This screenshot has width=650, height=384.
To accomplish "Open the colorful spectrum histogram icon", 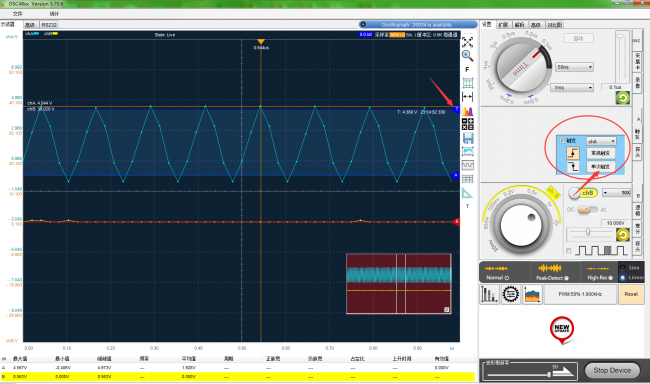I will point(468,111).
